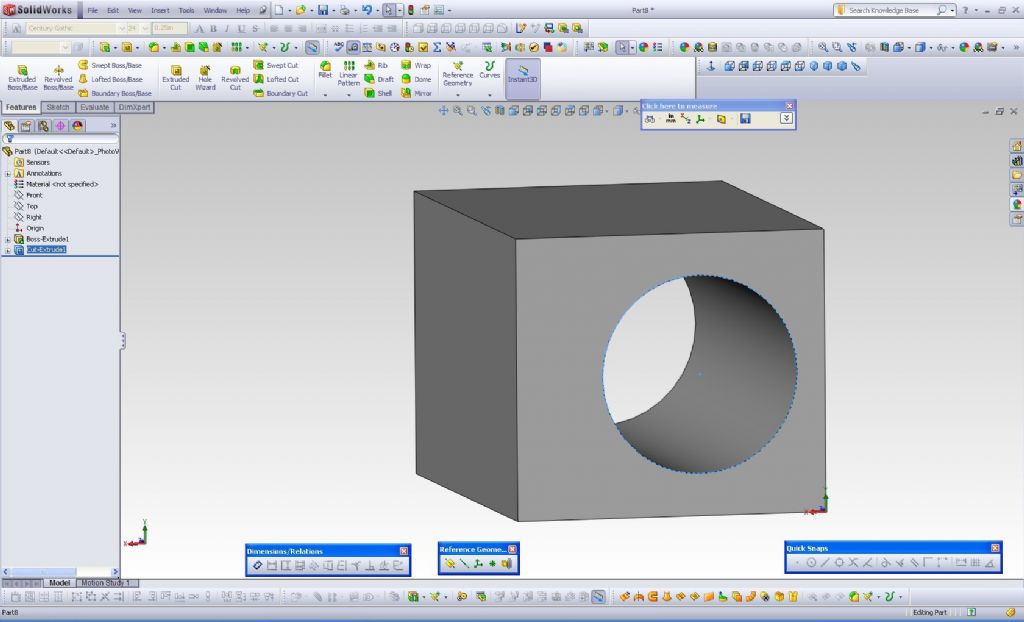Select the Boundary Cut tool

280,93
